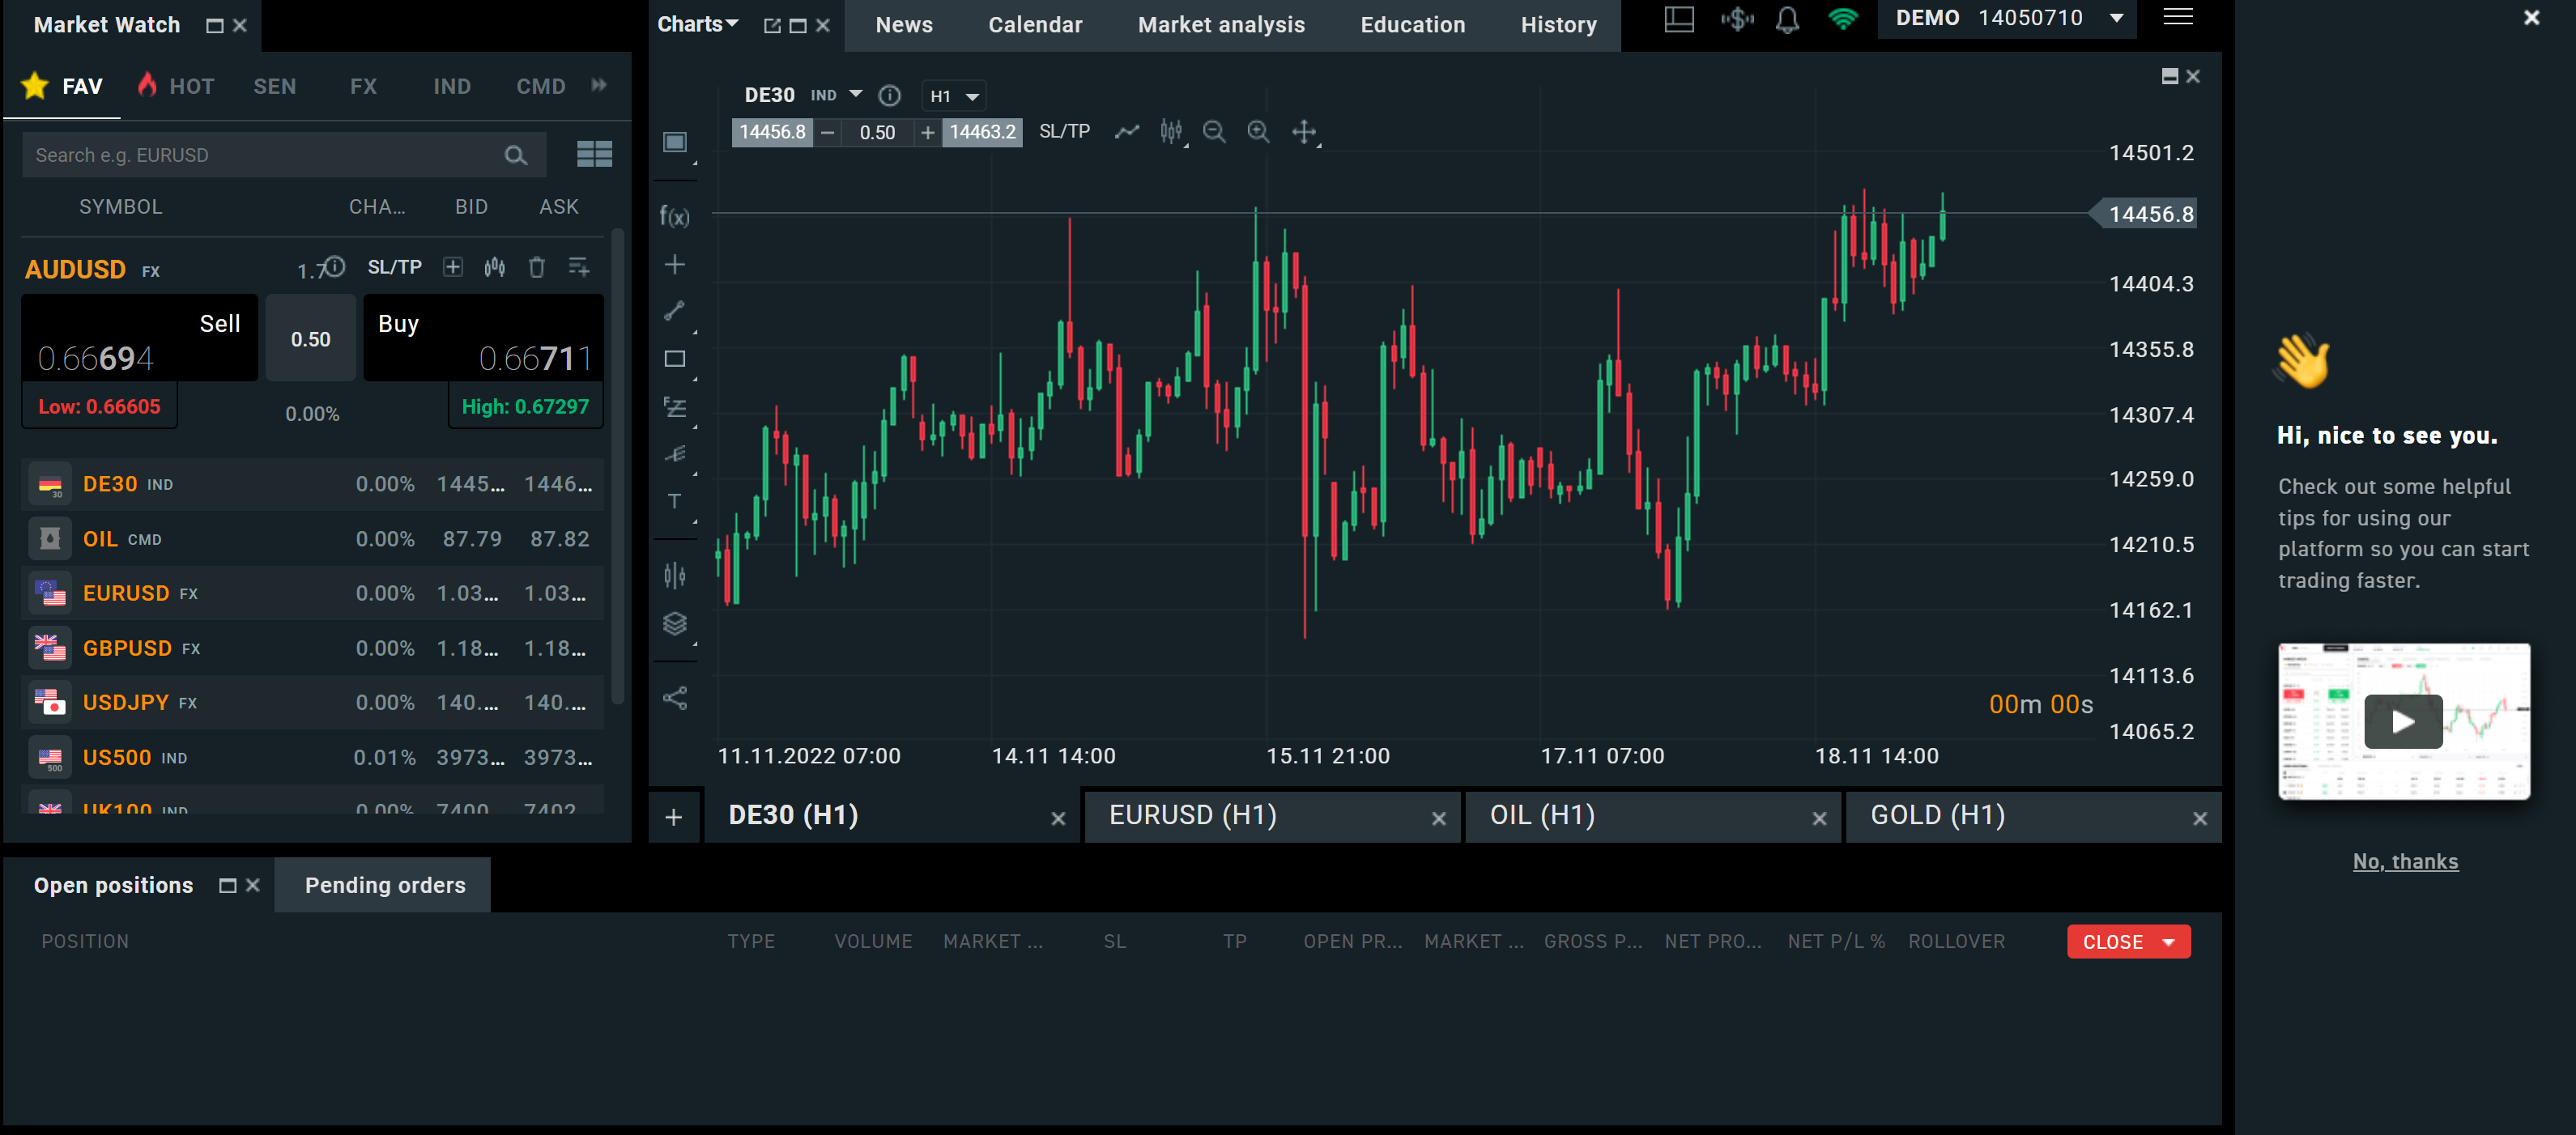
Task: Open the chart template screen icon
Action: pos(675,142)
